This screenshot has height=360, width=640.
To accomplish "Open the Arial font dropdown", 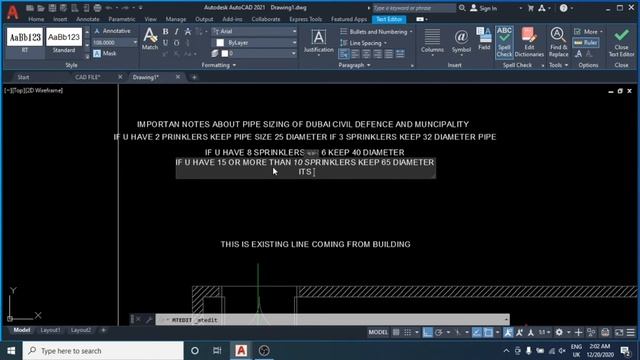I will tap(254, 31).
